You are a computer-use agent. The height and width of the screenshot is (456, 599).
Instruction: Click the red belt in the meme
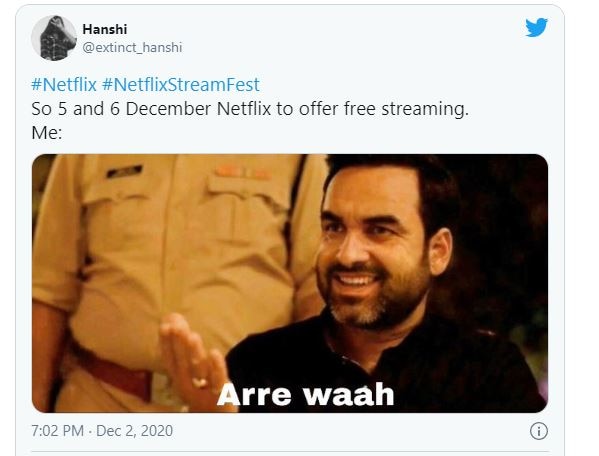[115, 372]
